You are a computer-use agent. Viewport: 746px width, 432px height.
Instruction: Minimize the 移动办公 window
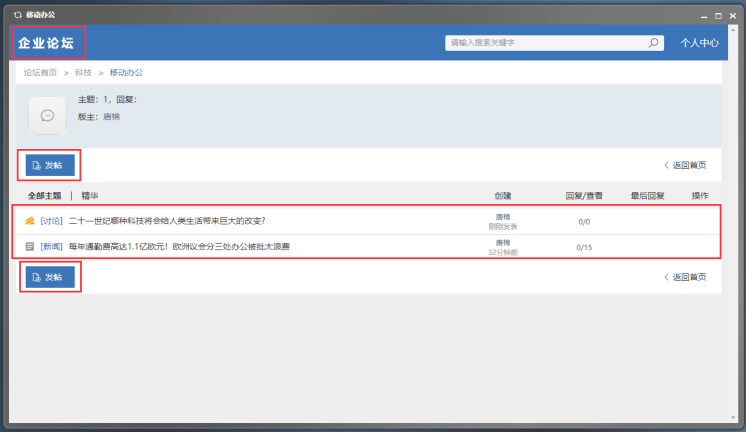[x=704, y=16]
